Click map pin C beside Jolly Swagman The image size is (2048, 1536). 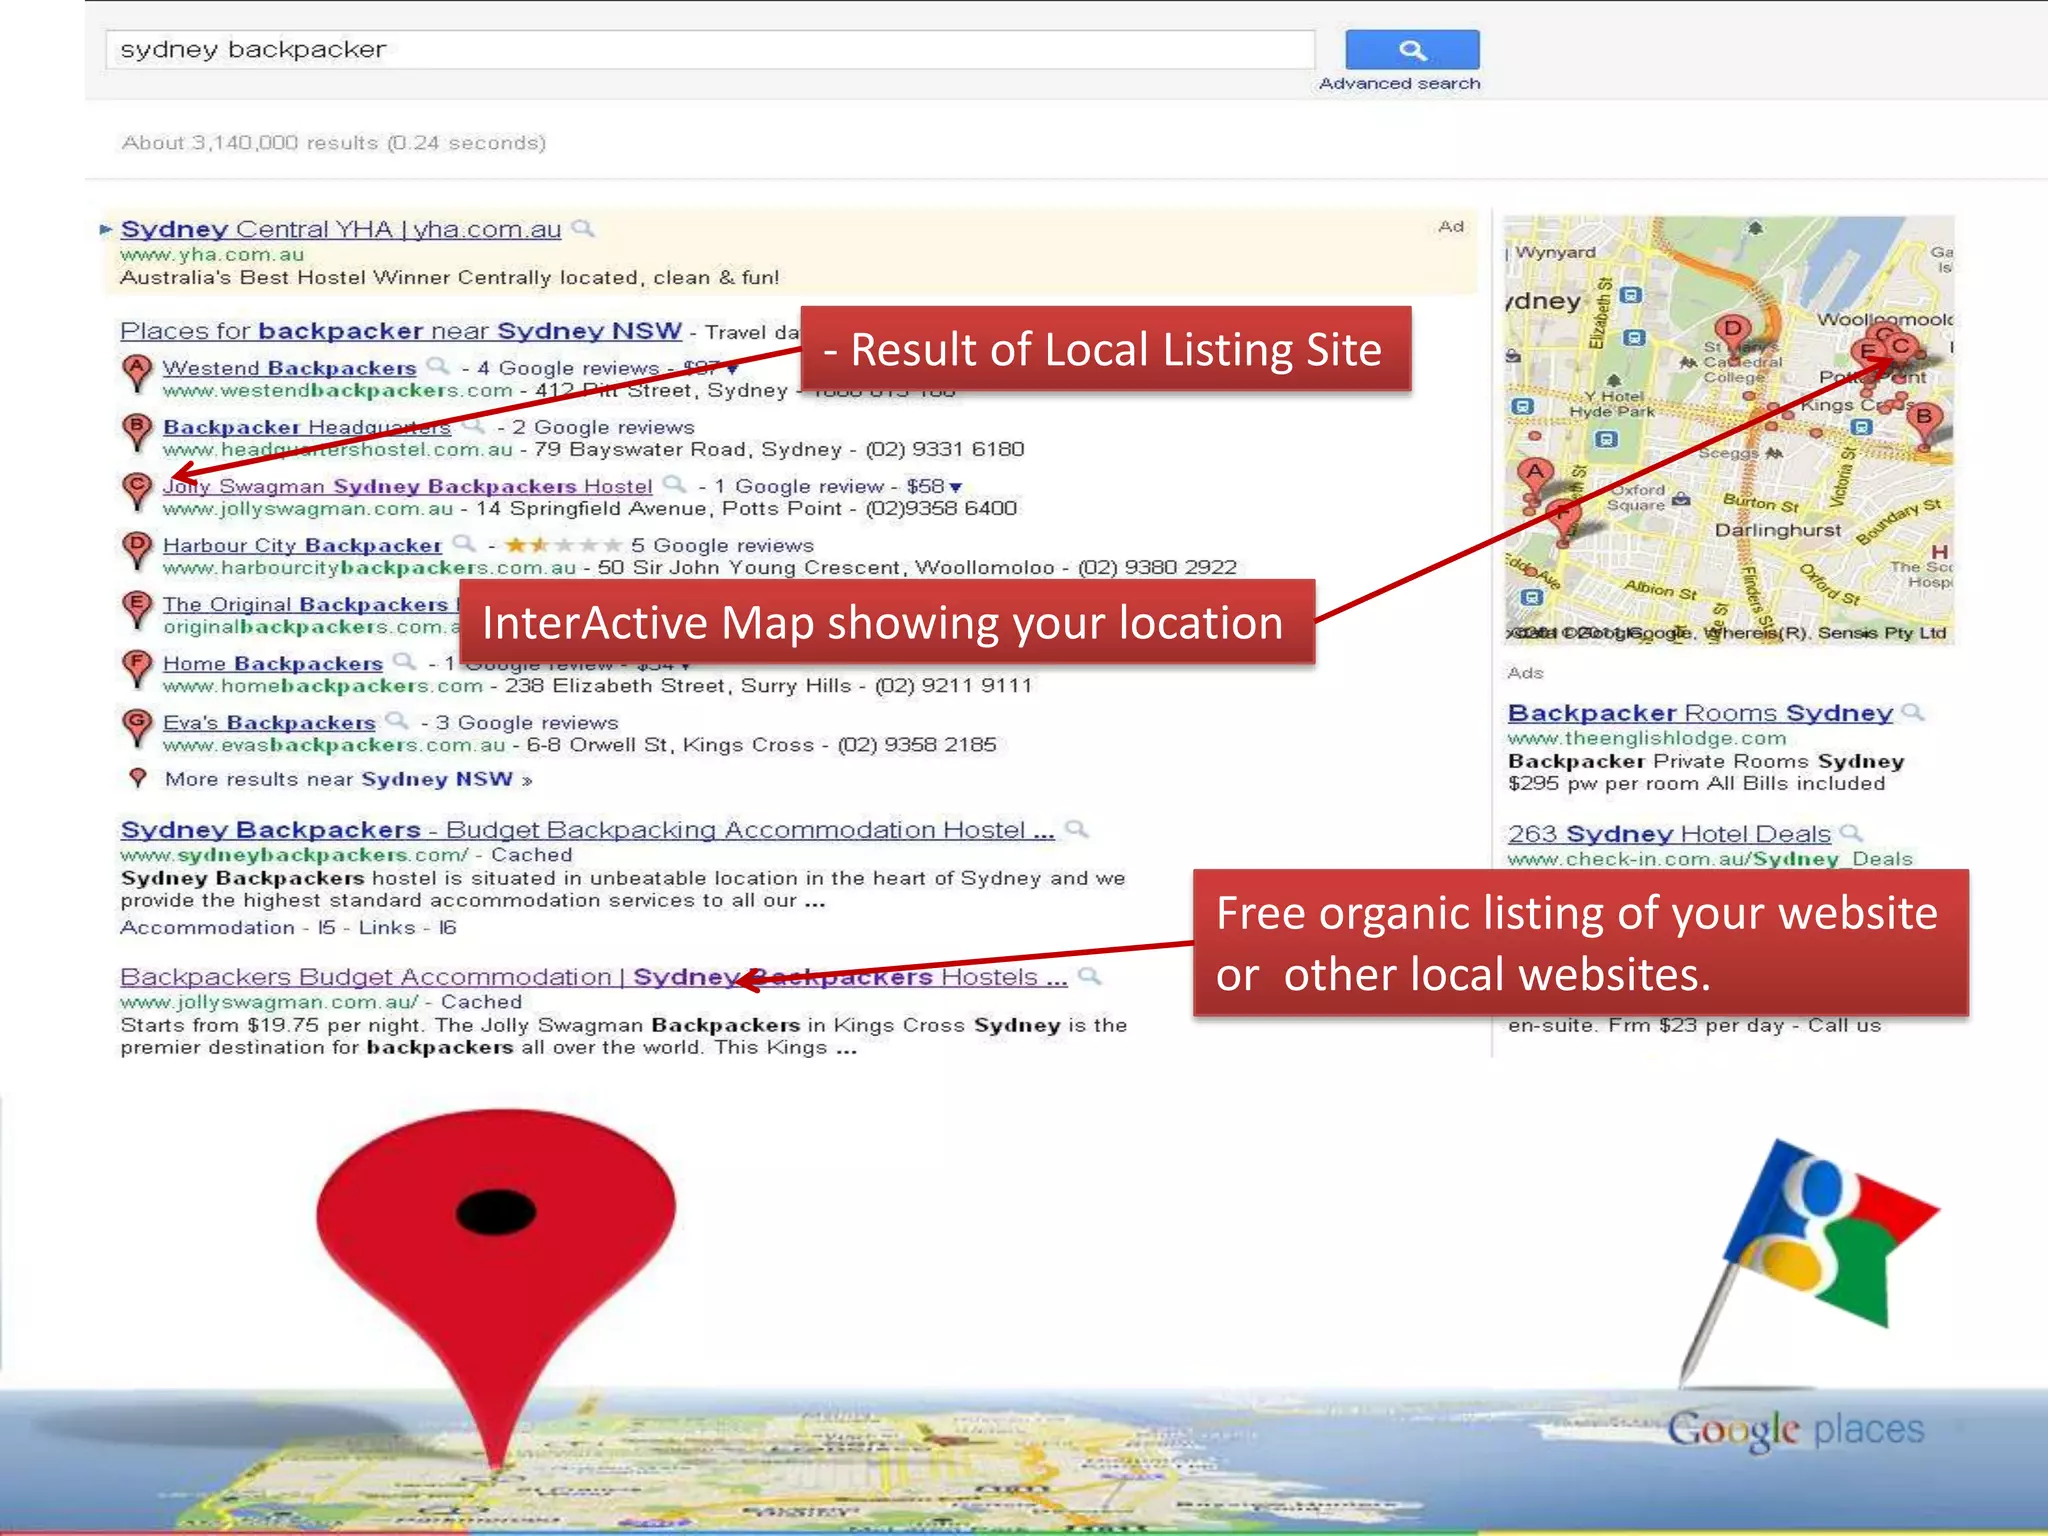[x=137, y=491]
